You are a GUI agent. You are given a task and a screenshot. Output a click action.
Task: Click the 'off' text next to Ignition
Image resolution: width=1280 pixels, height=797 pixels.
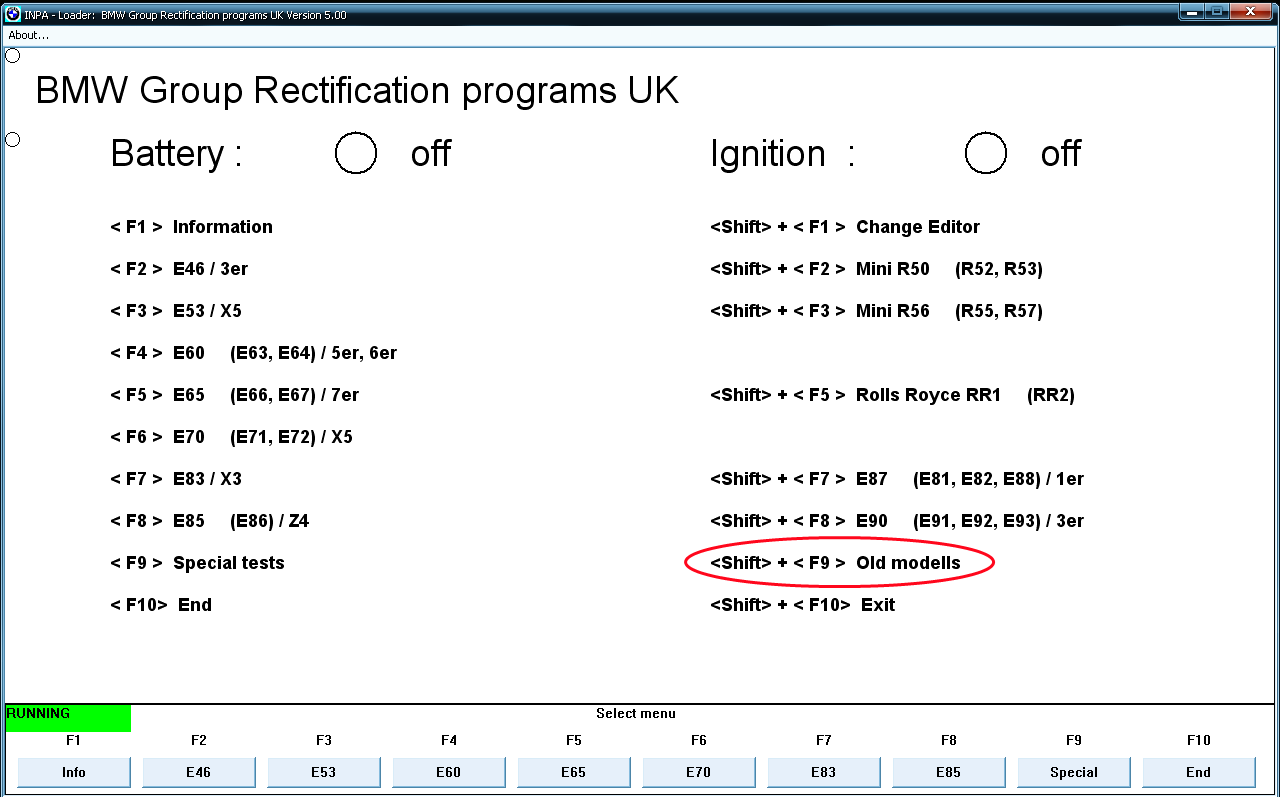click(x=1061, y=154)
